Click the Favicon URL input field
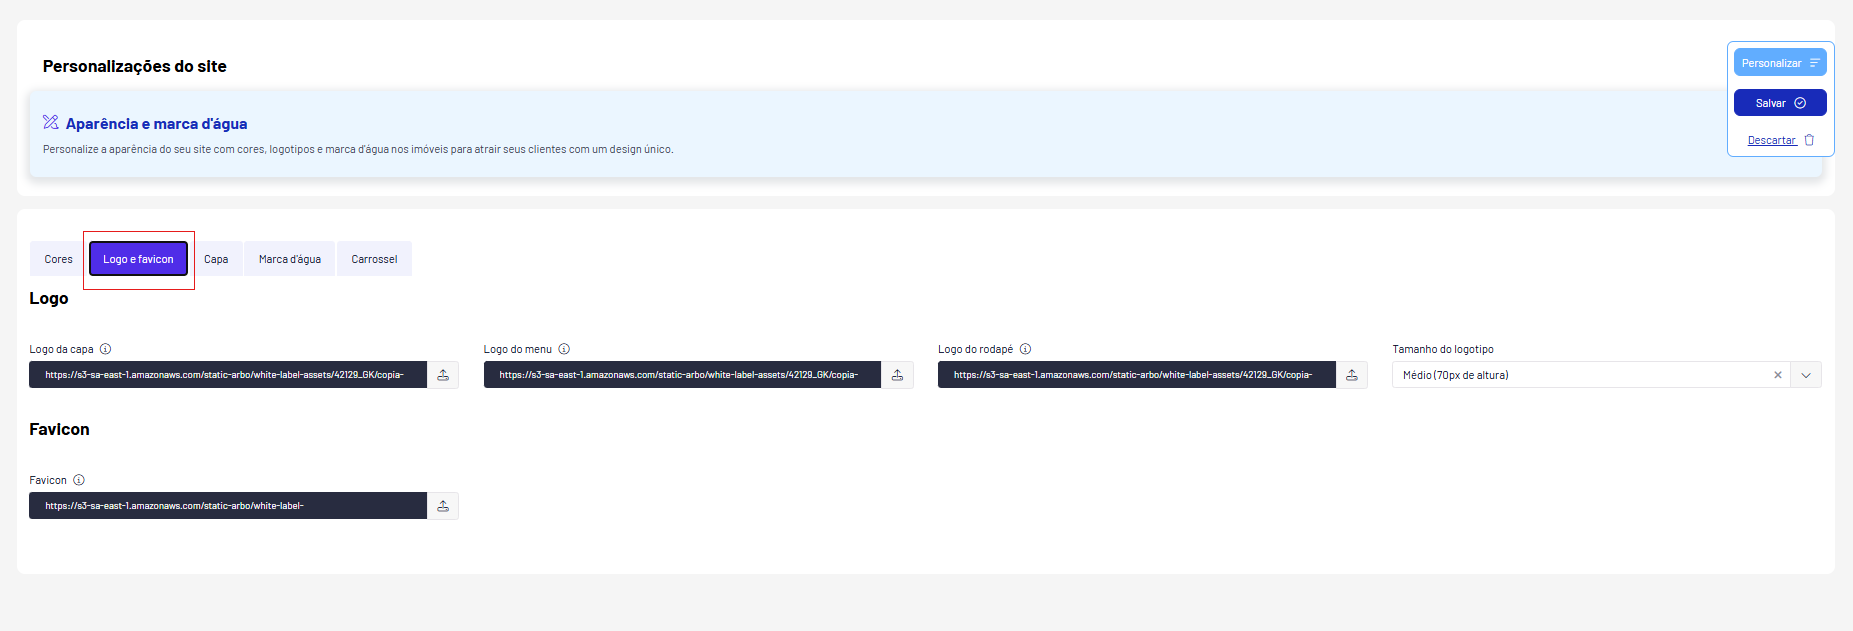Image resolution: width=1853 pixels, height=631 pixels. click(228, 506)
